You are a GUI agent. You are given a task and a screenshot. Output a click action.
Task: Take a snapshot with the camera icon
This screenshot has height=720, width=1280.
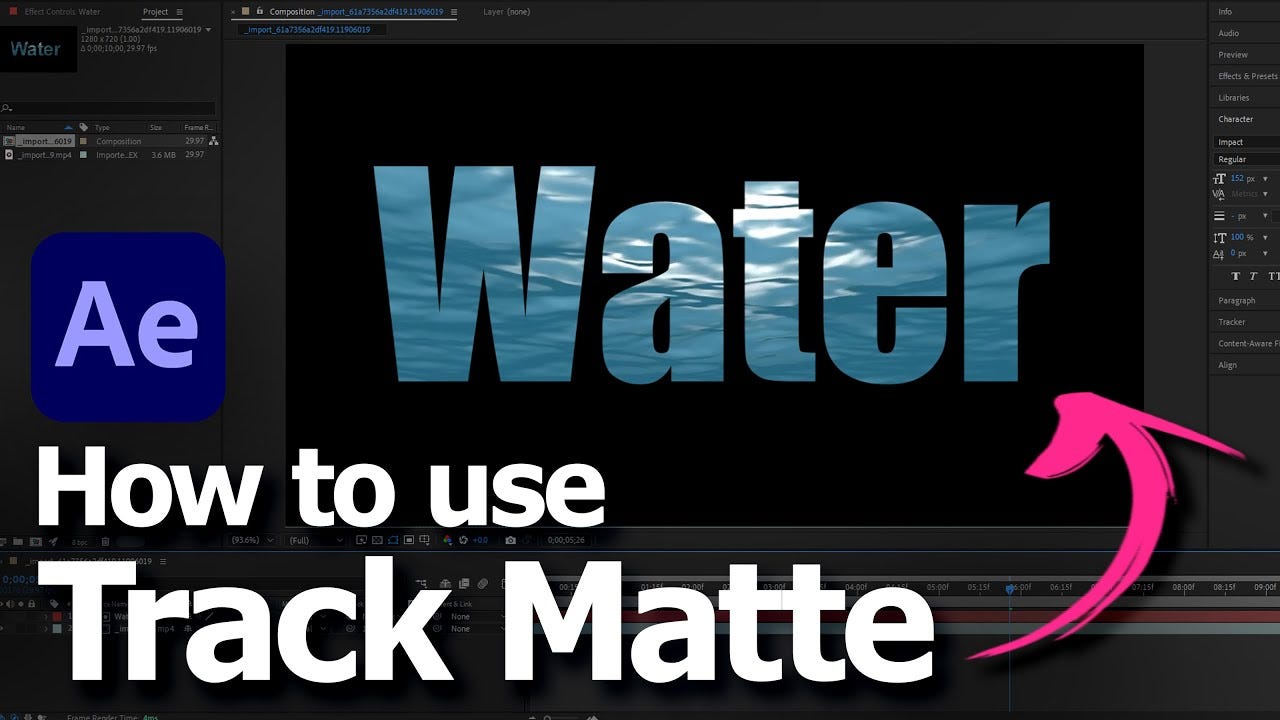(x=511, y=540)
